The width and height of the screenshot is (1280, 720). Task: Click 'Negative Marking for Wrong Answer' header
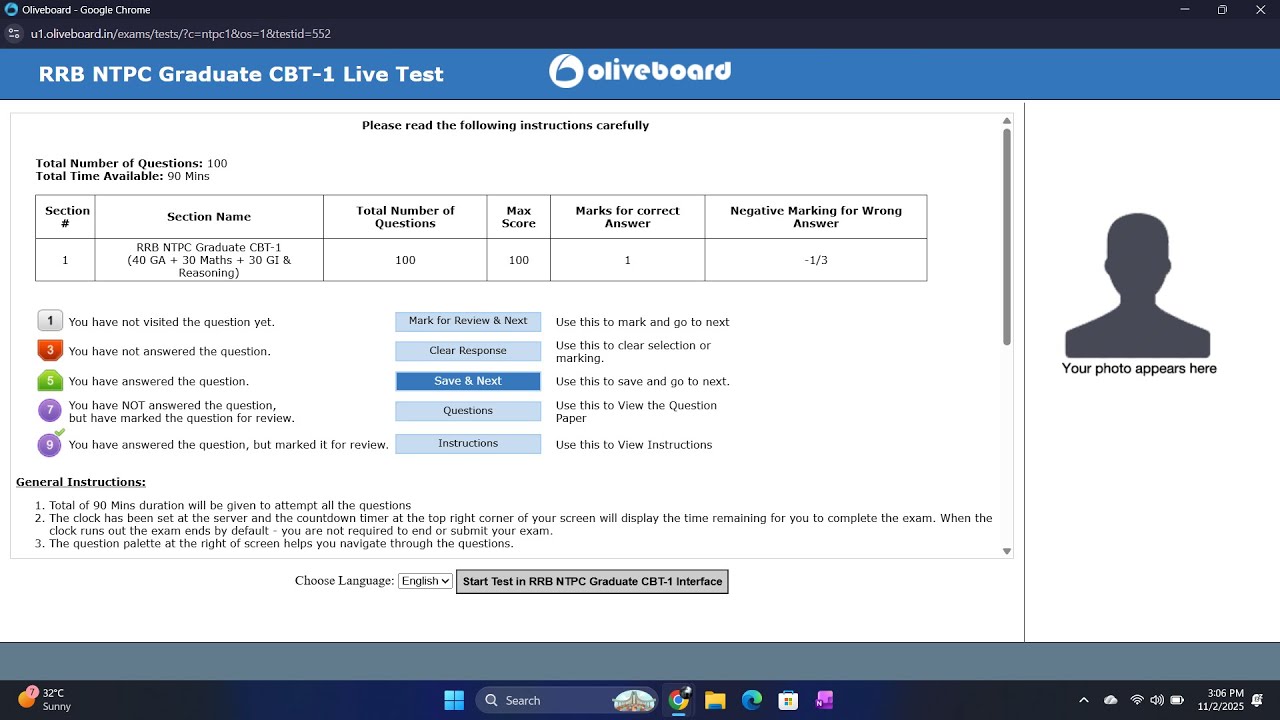pos(816,217)
